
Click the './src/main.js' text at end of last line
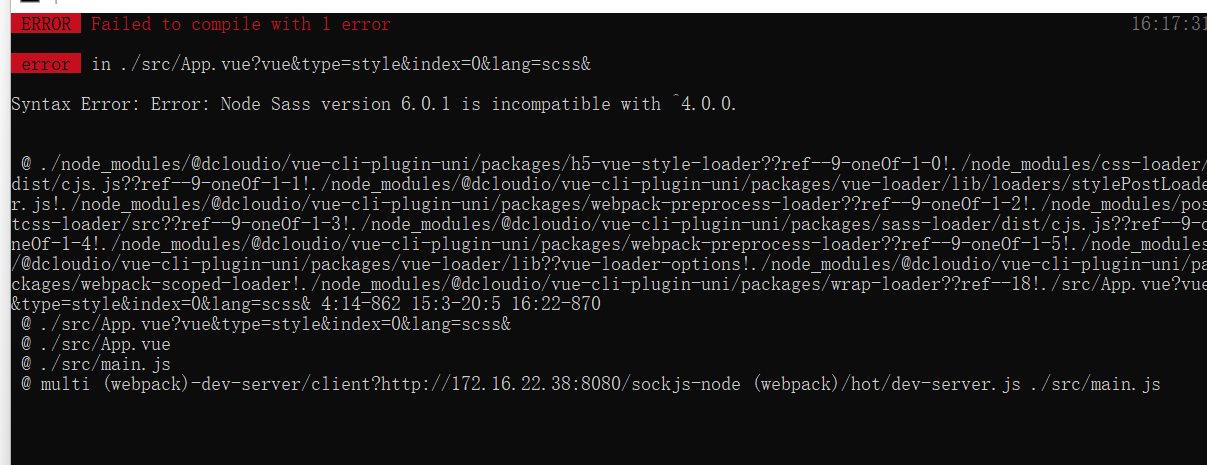tap(1097, 384)
